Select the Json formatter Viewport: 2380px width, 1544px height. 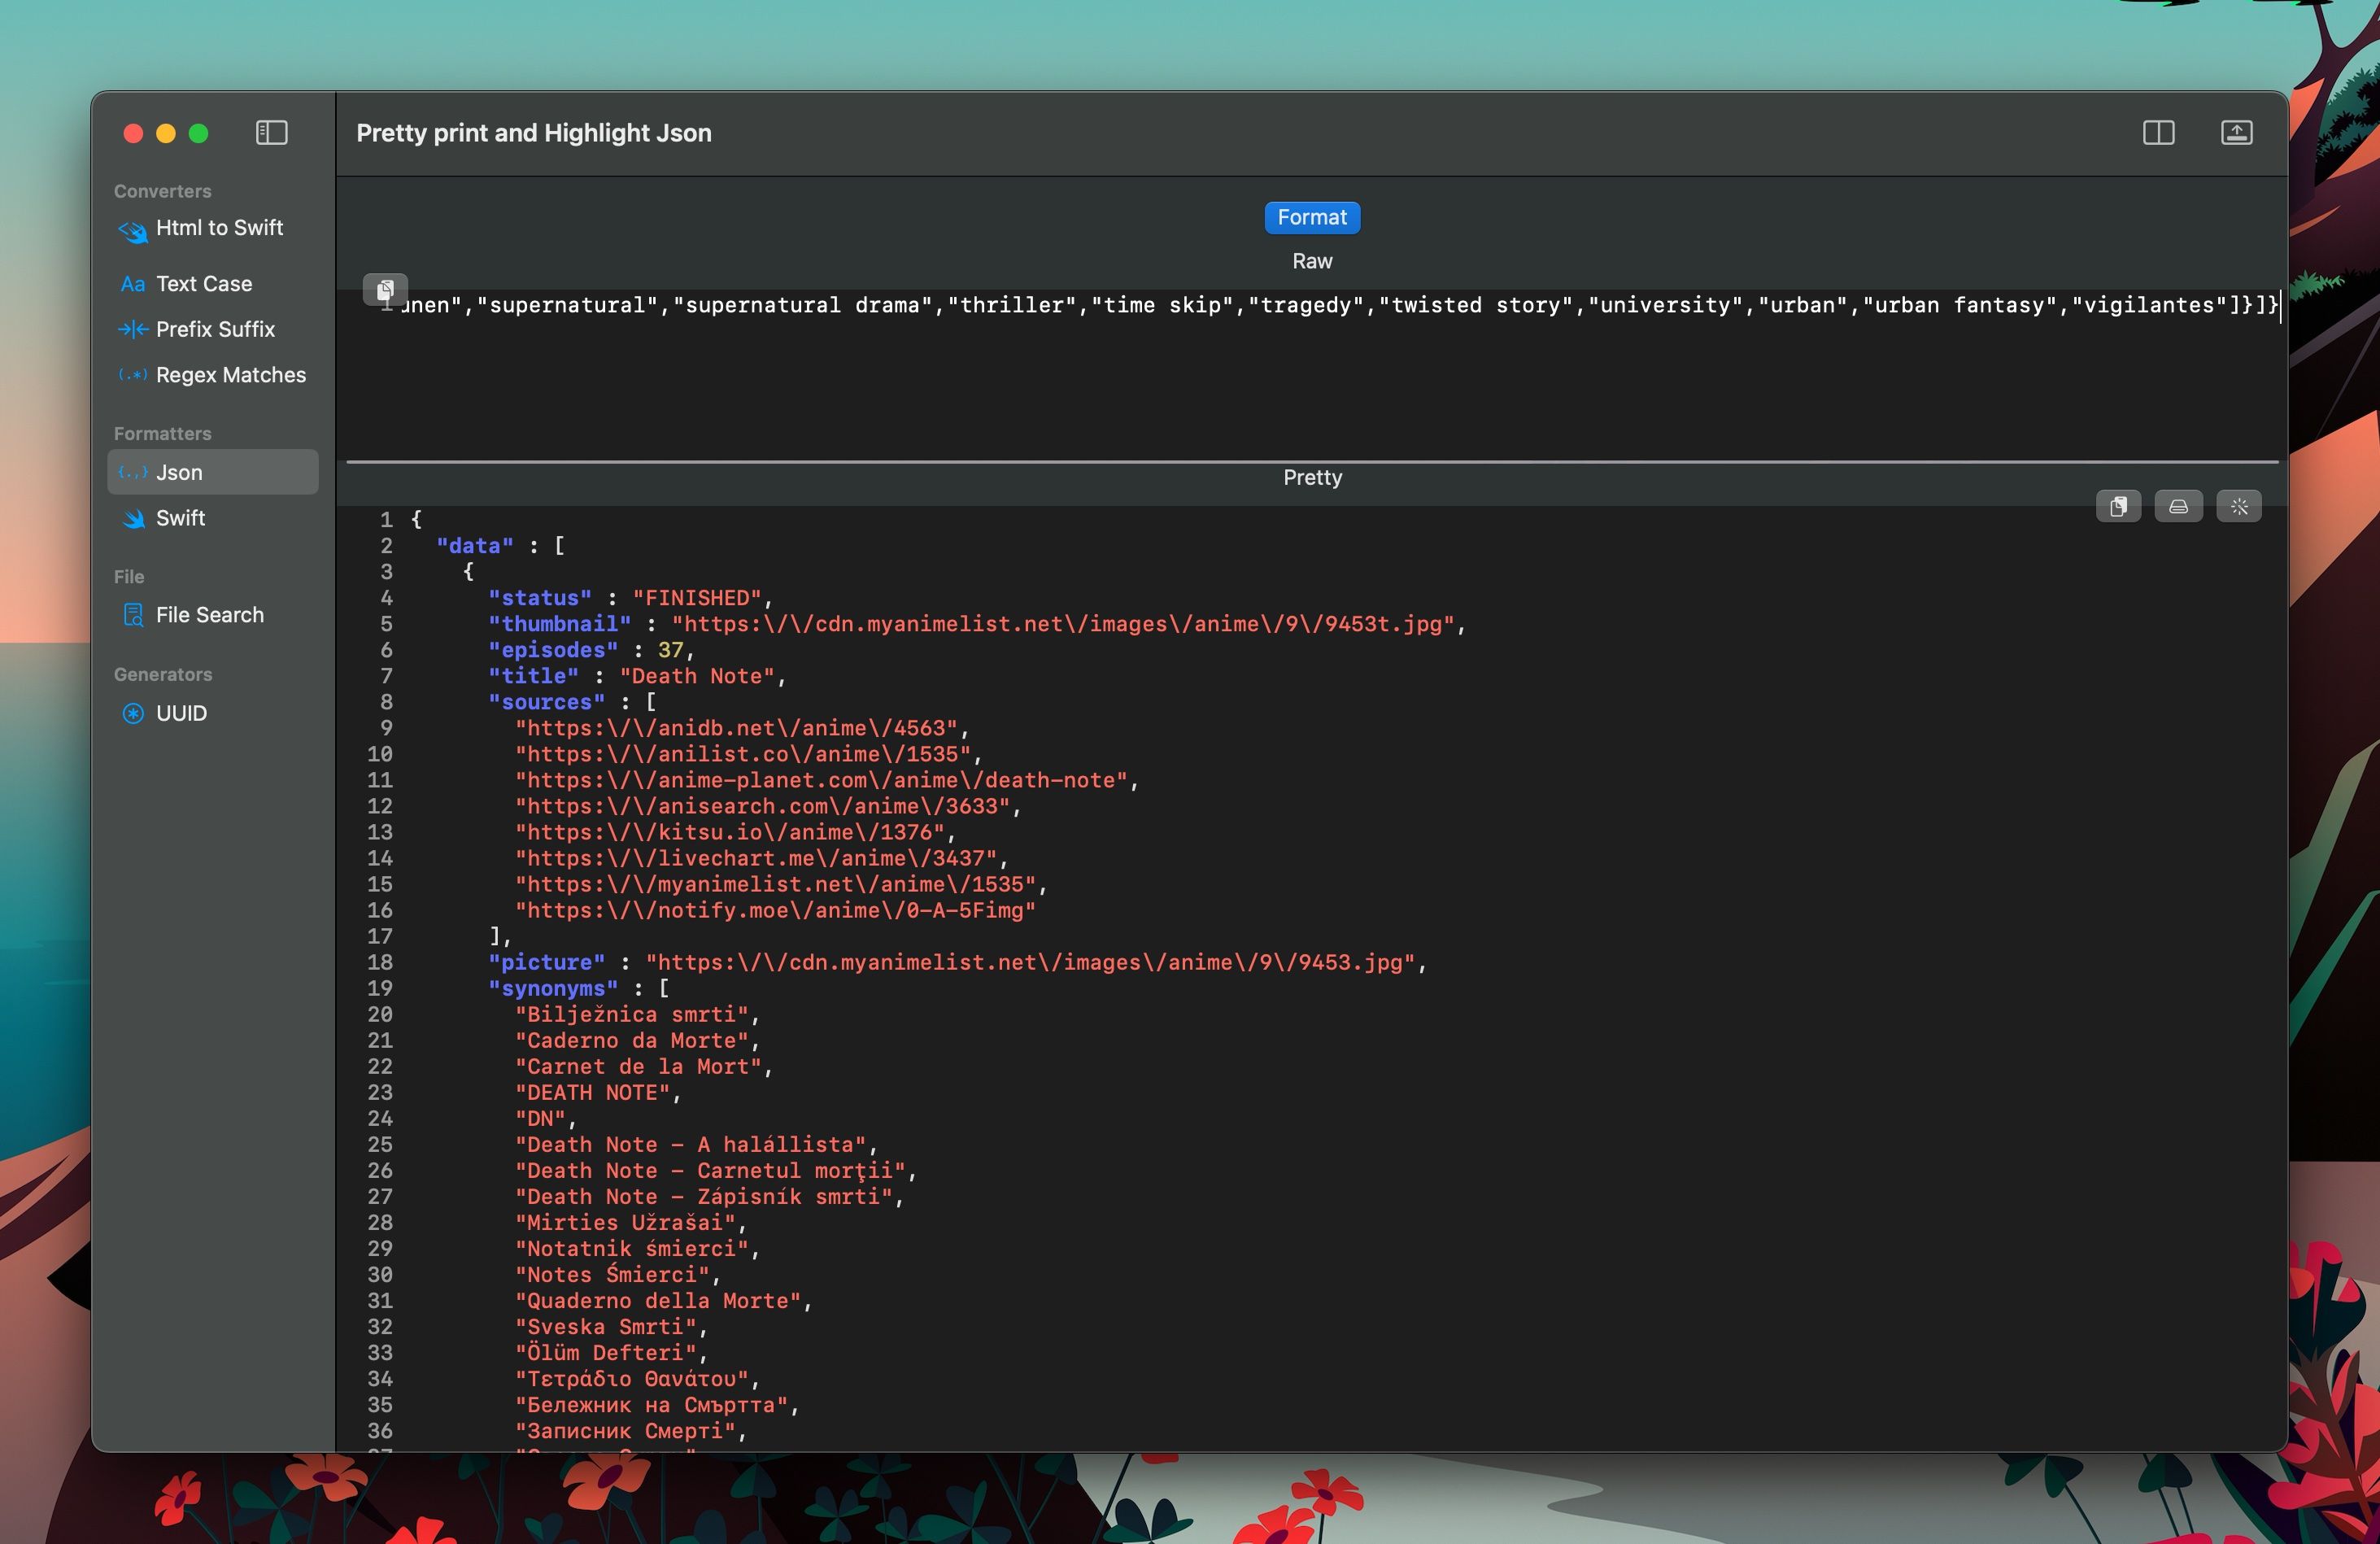pyautogui.click(x=212, y=472)
